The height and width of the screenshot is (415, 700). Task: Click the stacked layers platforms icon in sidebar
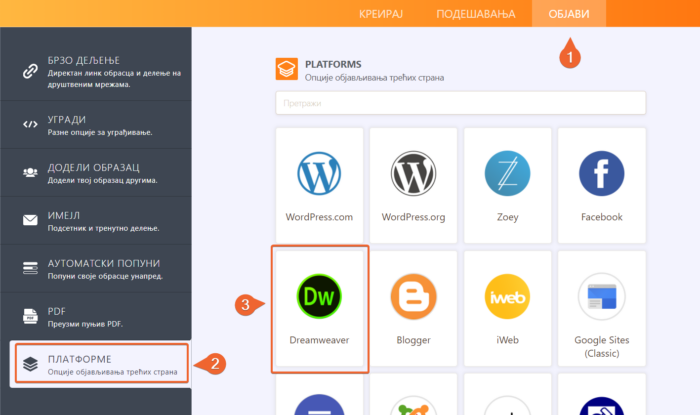[x=30, y=364]
